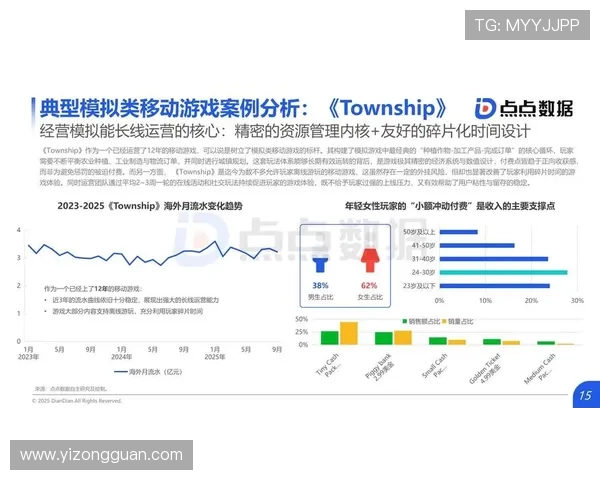Click the 男生占比 label
Image resolution: width=600 pixels, height=480 pixels.
click(320, 297)
